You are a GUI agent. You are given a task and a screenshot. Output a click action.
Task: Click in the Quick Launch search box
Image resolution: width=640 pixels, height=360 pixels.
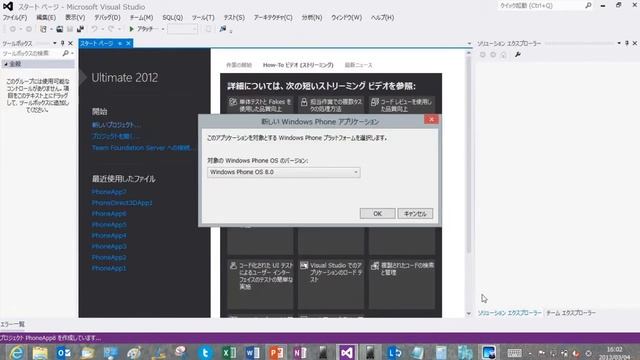[541, 6]
